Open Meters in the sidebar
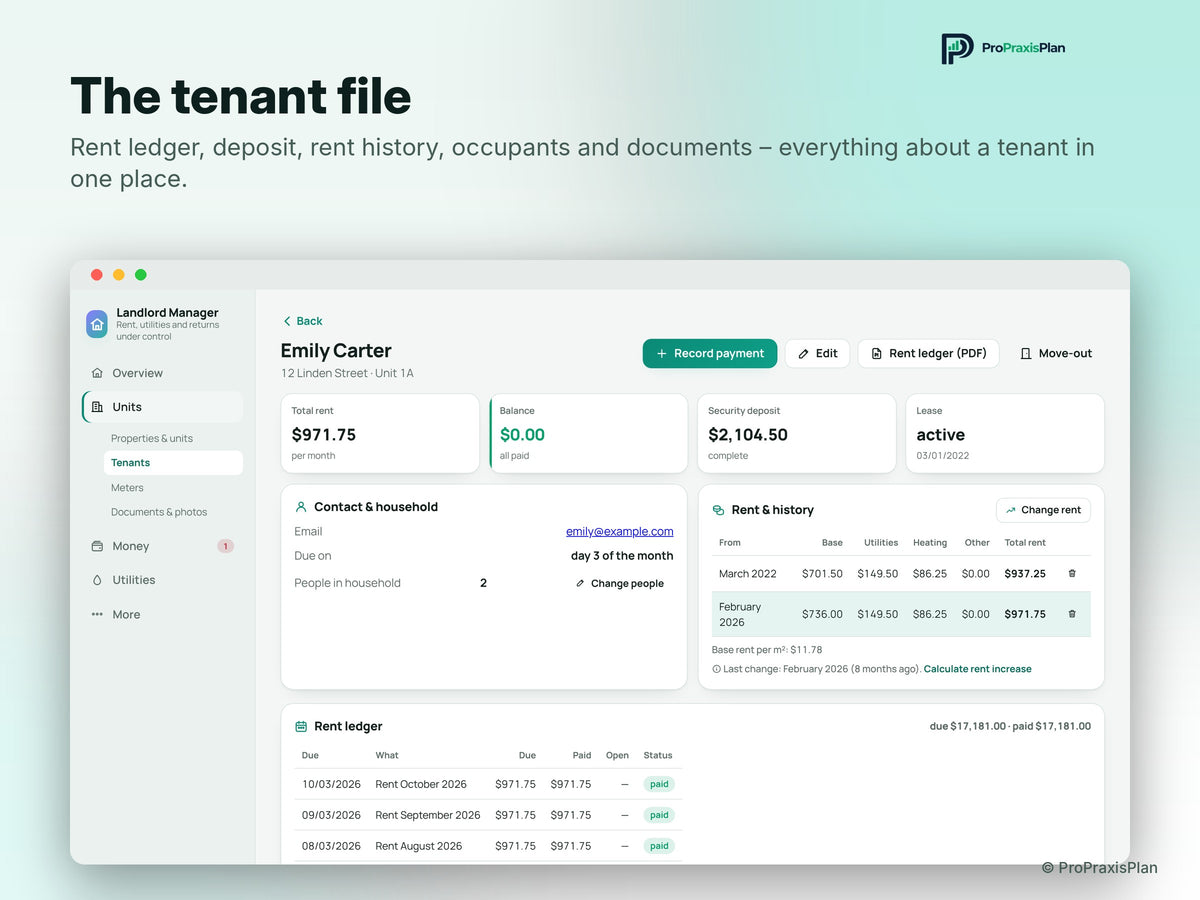This screenshot has height=900, width=1200. 127,488
